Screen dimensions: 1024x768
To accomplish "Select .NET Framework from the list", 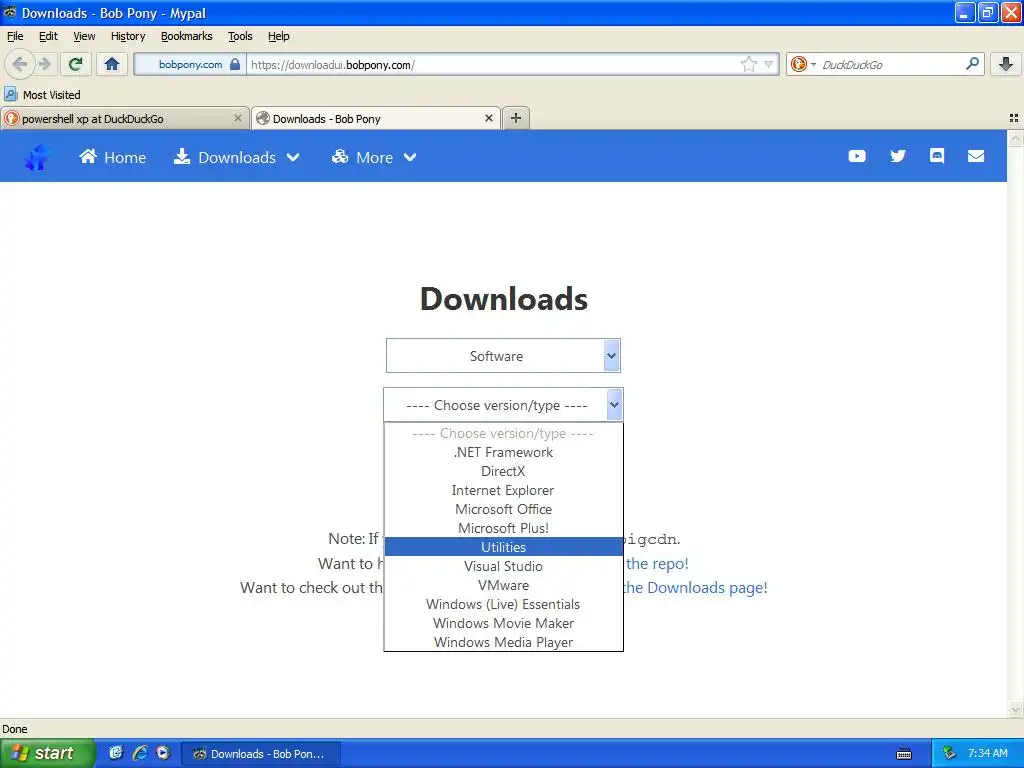I will click(504, 452).
